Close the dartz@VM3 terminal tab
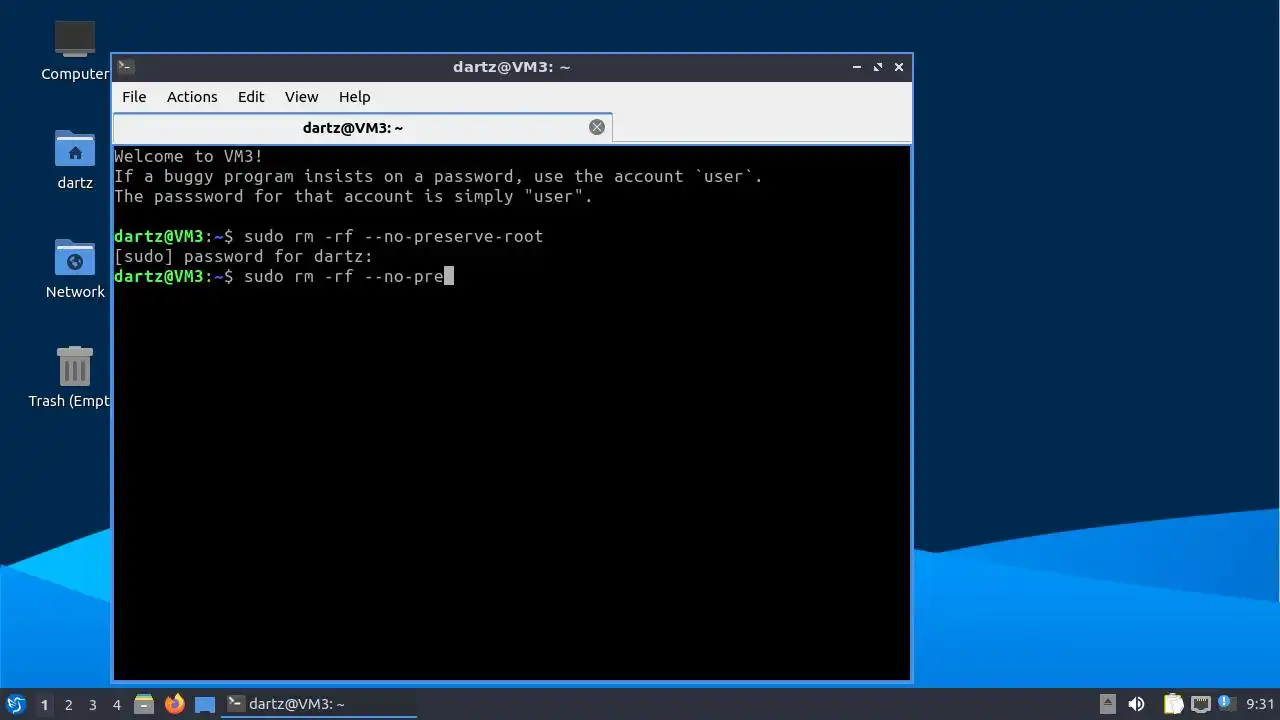 597,127
